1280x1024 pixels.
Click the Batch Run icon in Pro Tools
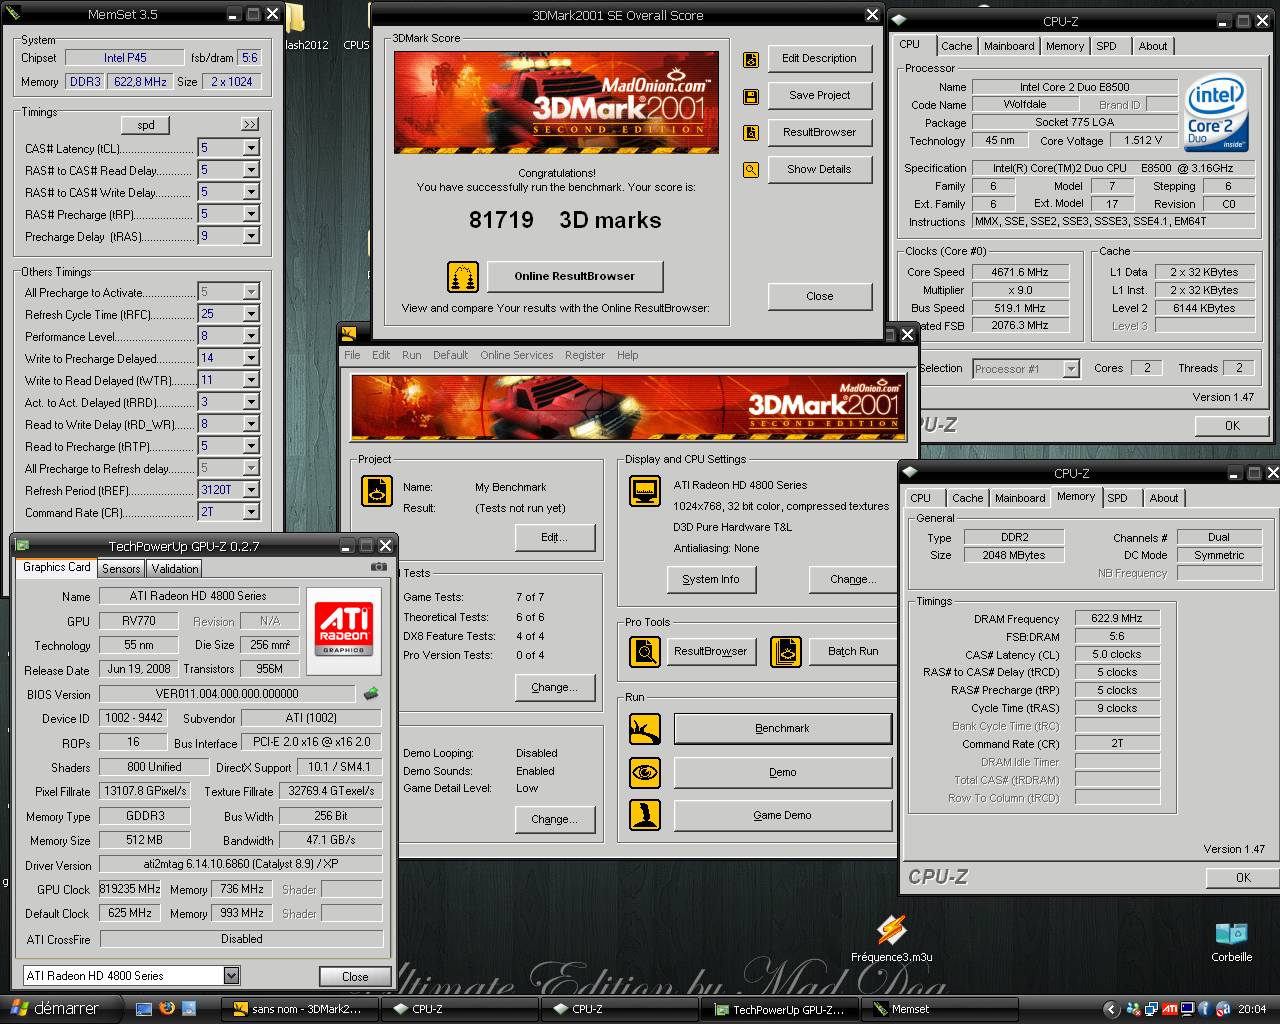click(787, 651)
